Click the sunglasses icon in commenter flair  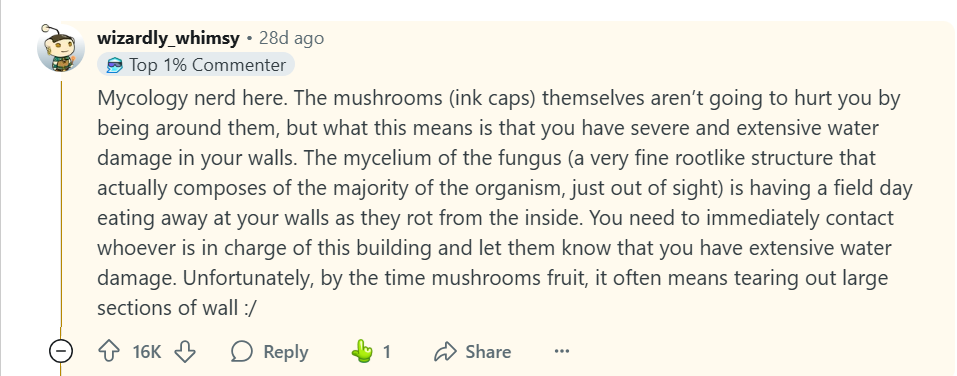(115, 65)
